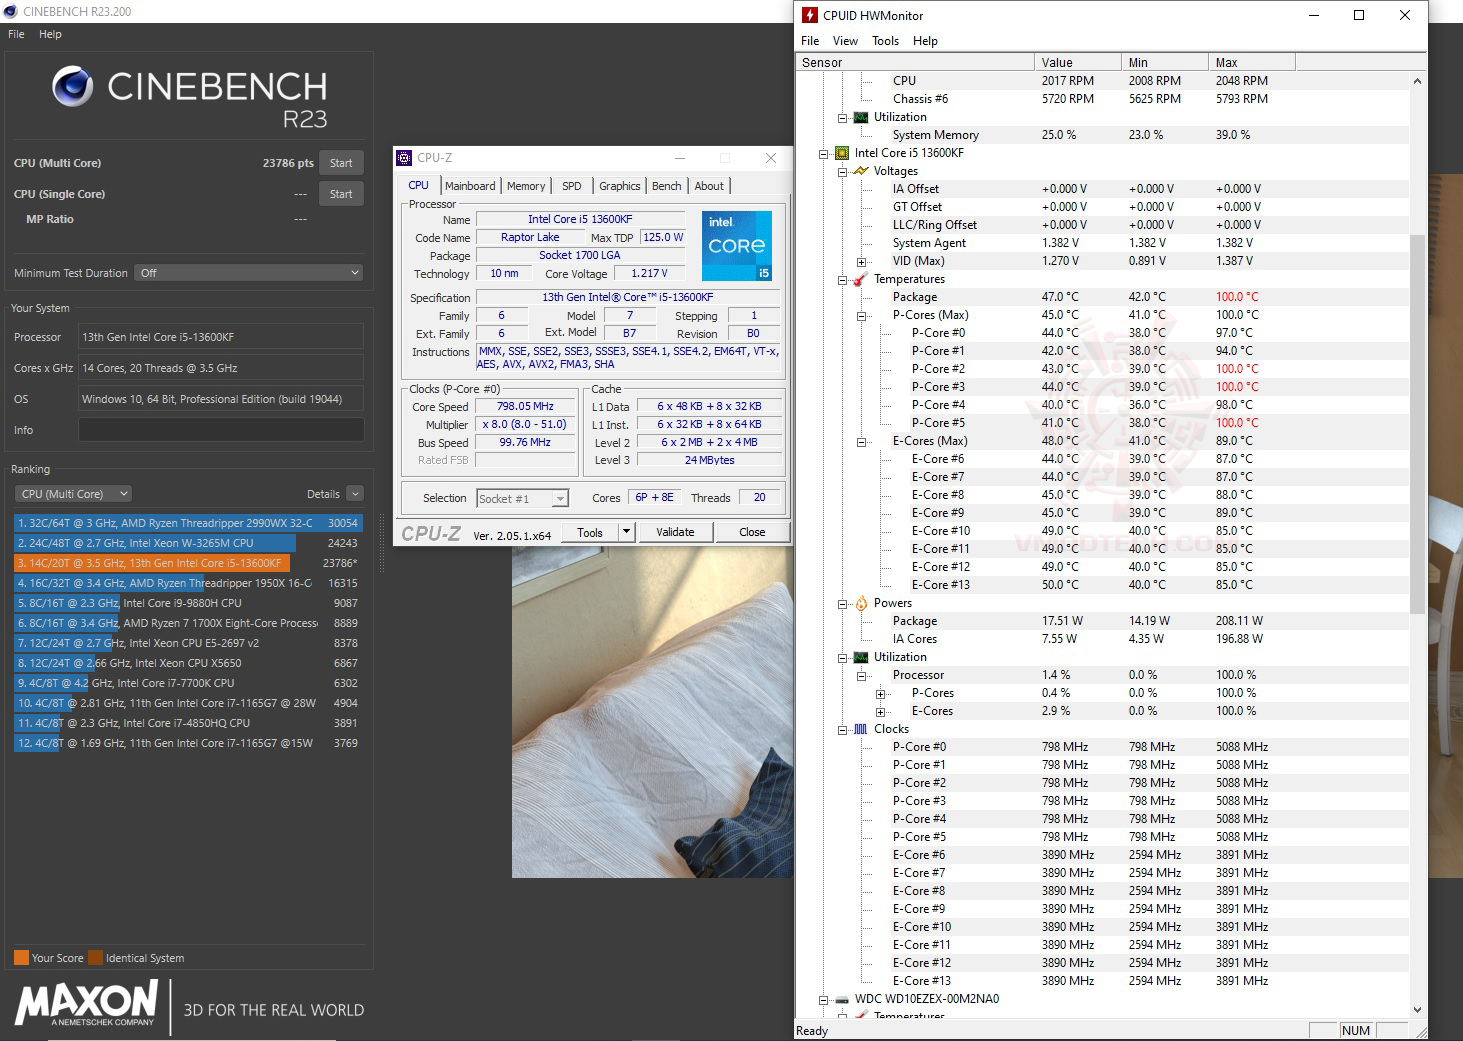Screen dimensions: 1463x1041
Task: Collapse the E-Cores (Max) temperature group
Action: tap(861, 442)
